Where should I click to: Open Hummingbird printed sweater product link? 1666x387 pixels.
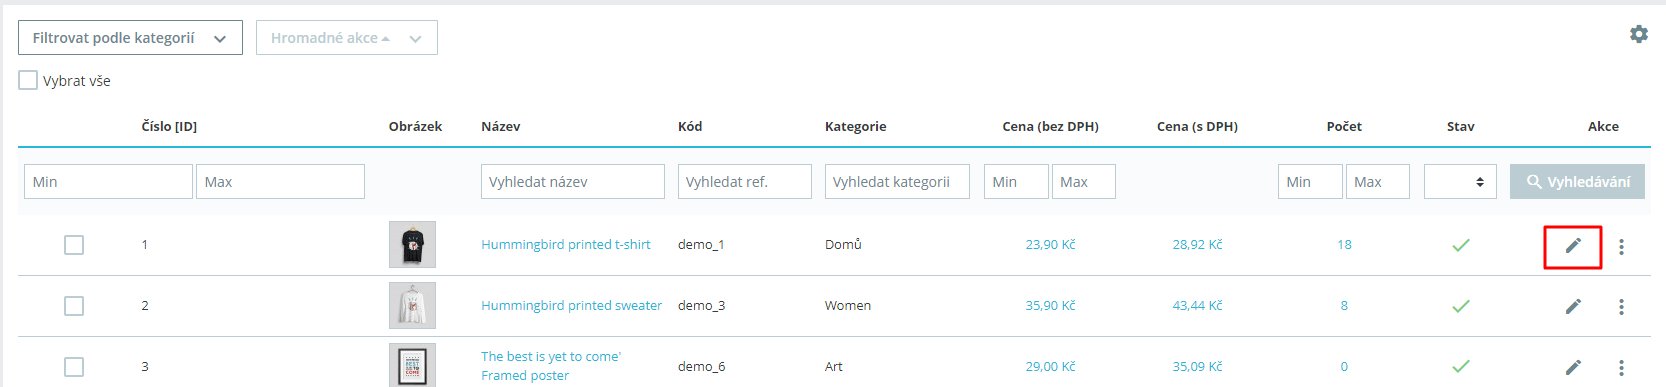[571, 306]
